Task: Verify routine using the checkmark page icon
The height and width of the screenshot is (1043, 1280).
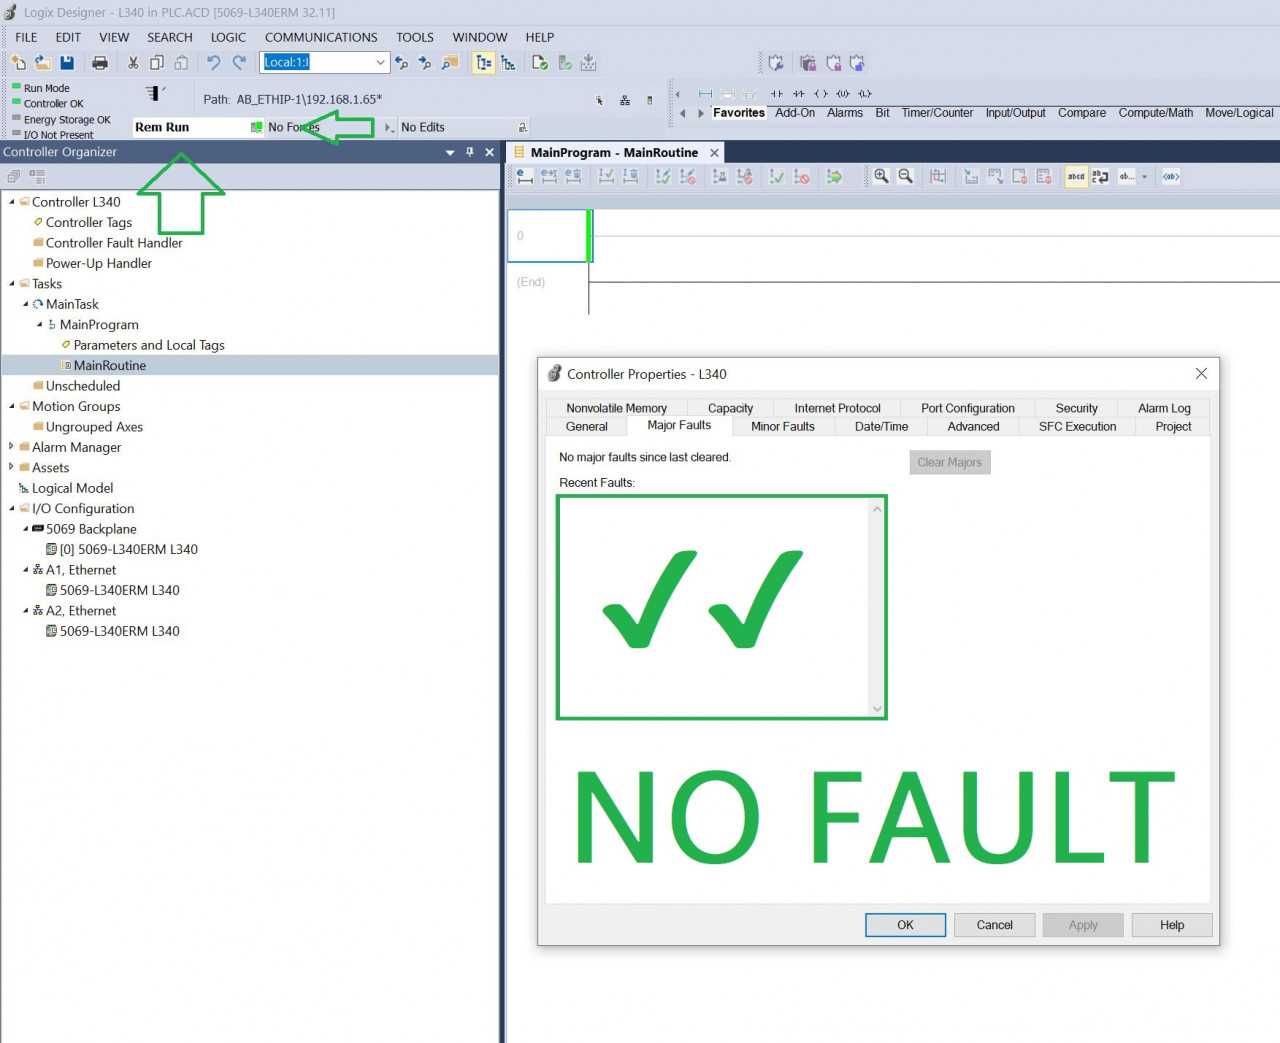Action: click(x=539, y=63)
